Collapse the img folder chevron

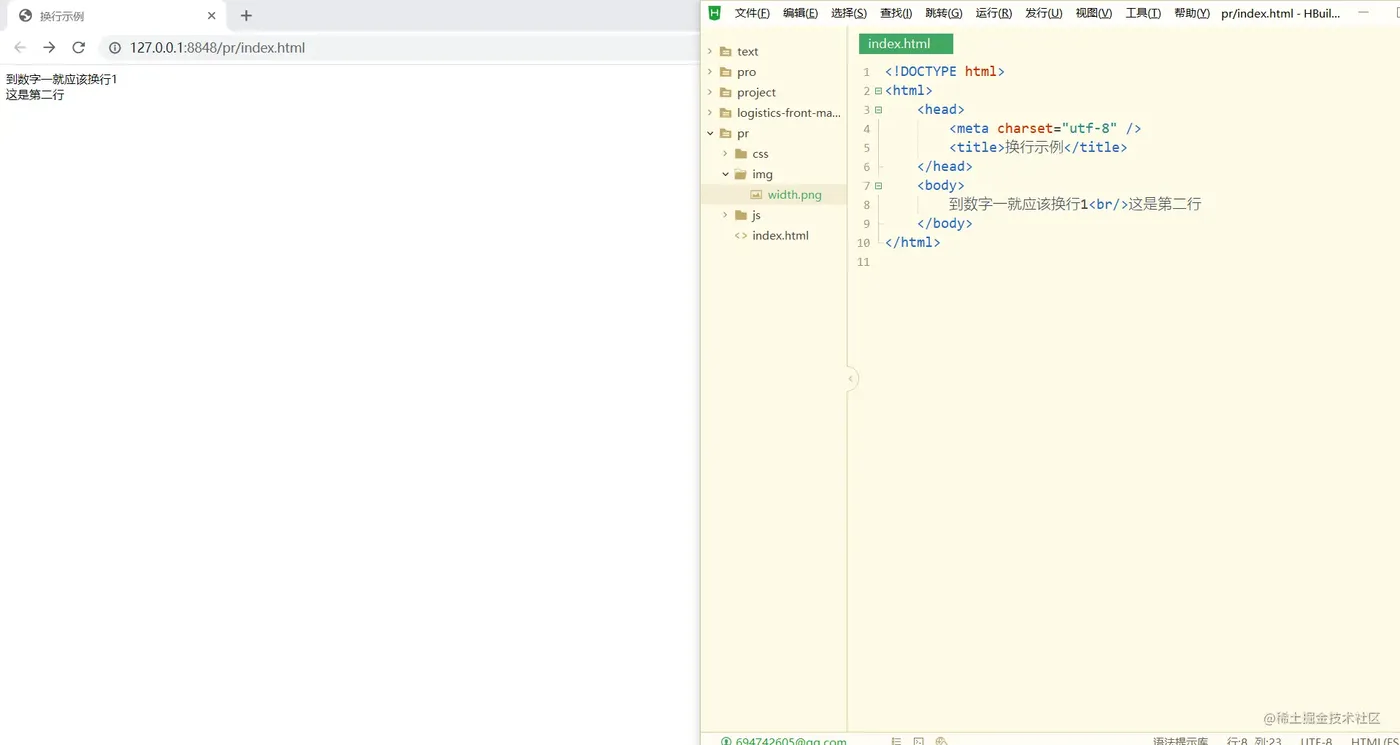pos(725,174)
